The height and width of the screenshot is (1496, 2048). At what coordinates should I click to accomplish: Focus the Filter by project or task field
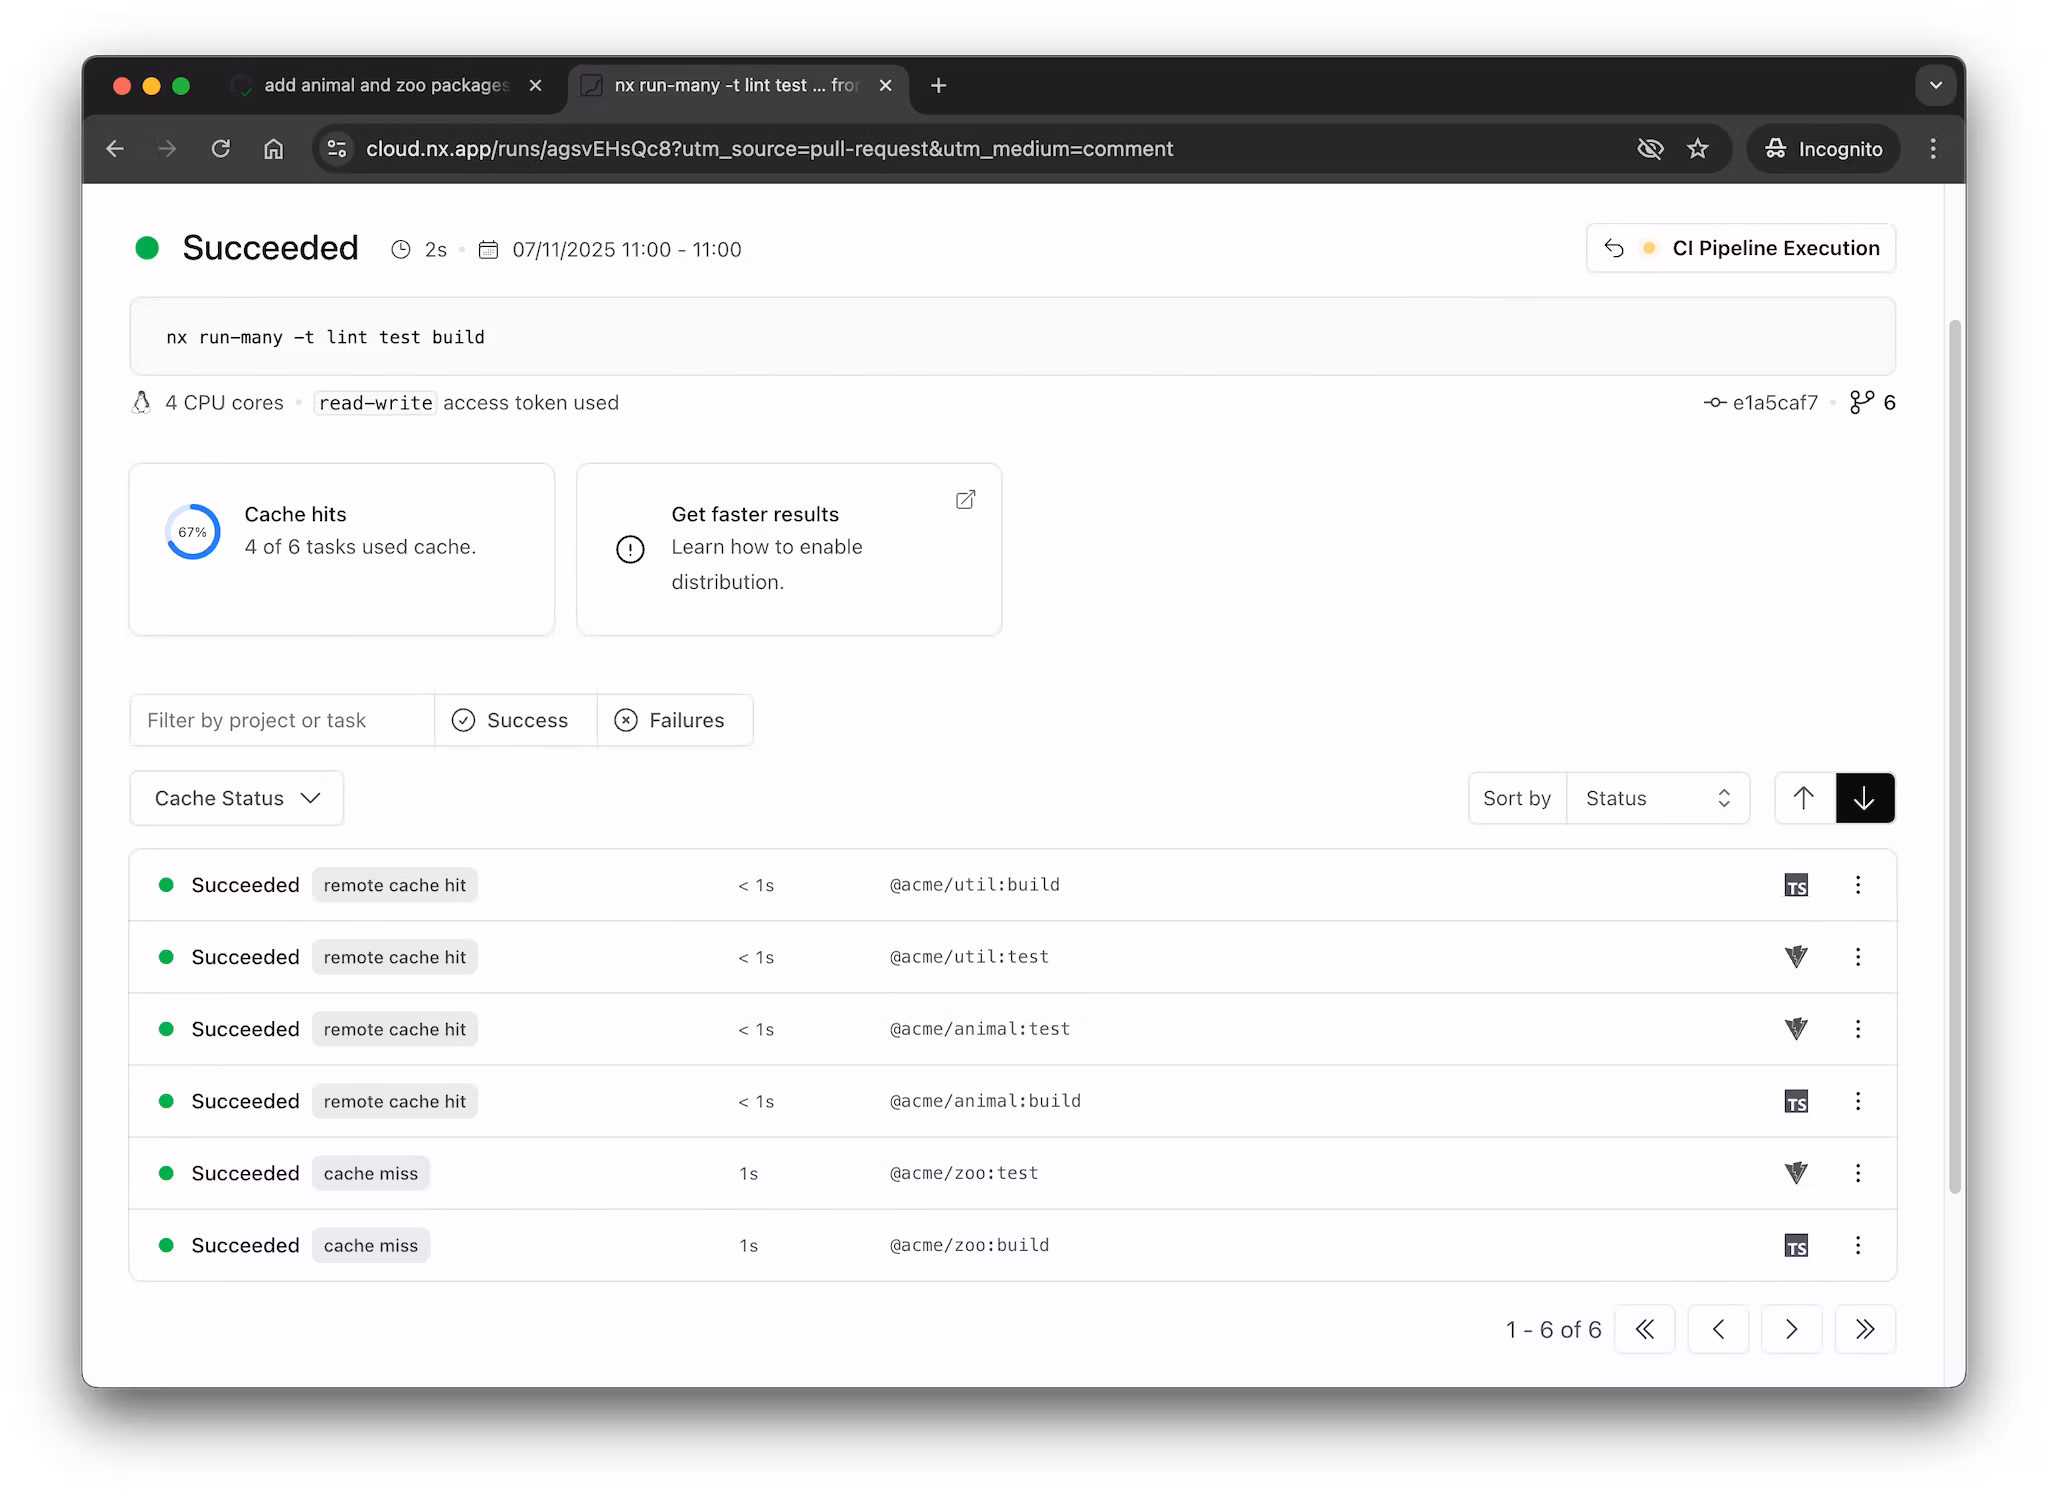pos(282,720)
